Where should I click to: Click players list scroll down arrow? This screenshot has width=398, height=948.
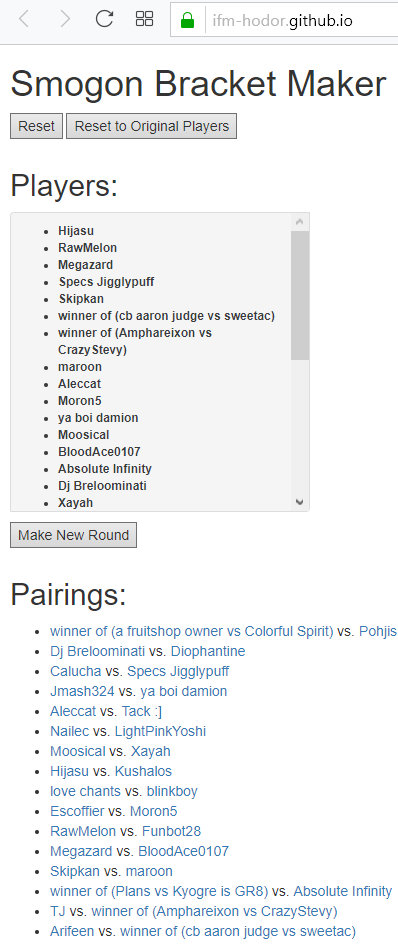tap(299, 502)
